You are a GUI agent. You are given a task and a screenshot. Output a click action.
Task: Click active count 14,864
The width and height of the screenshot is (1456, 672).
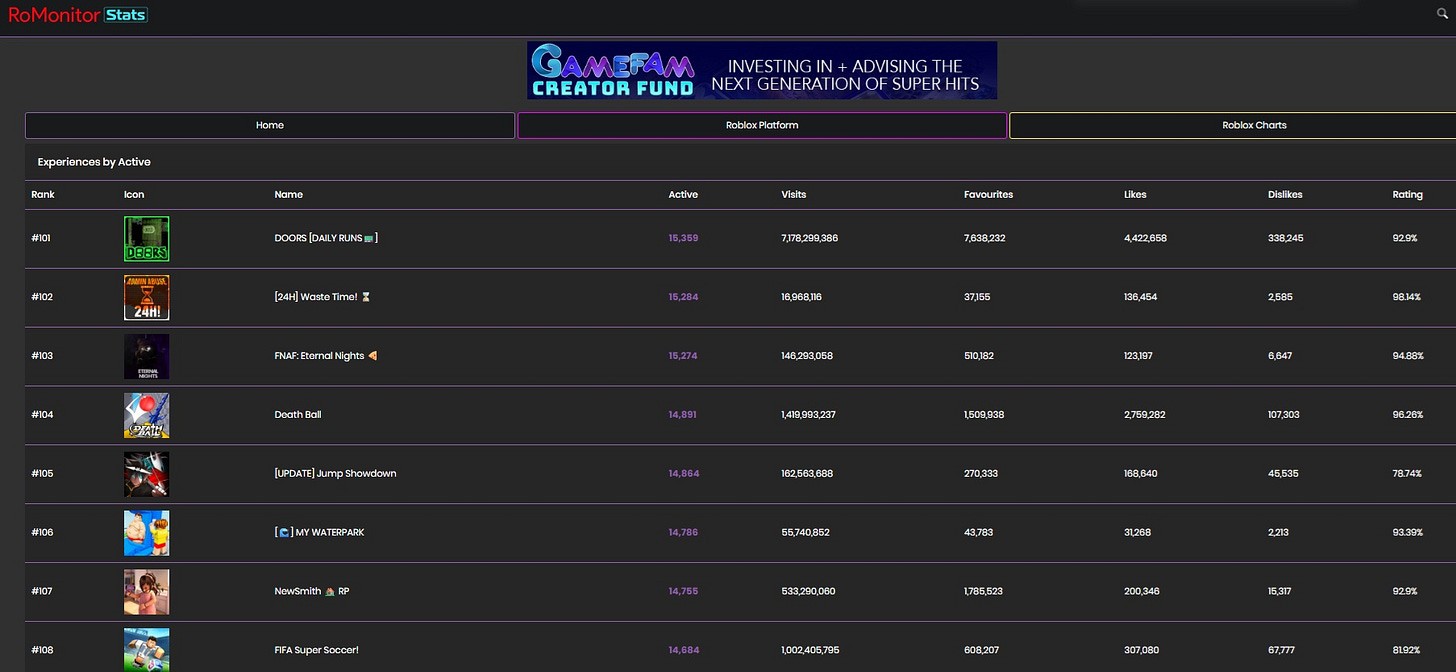tap(684, 473)
